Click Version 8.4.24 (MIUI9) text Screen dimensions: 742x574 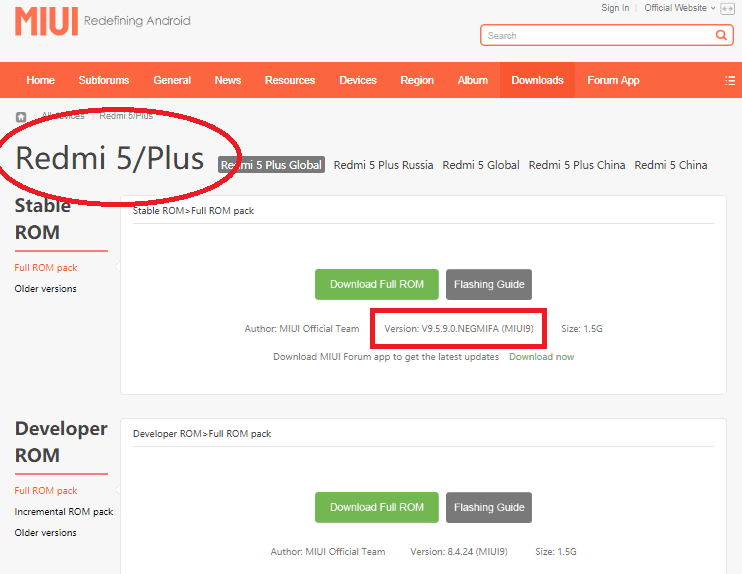click(459, 552)
